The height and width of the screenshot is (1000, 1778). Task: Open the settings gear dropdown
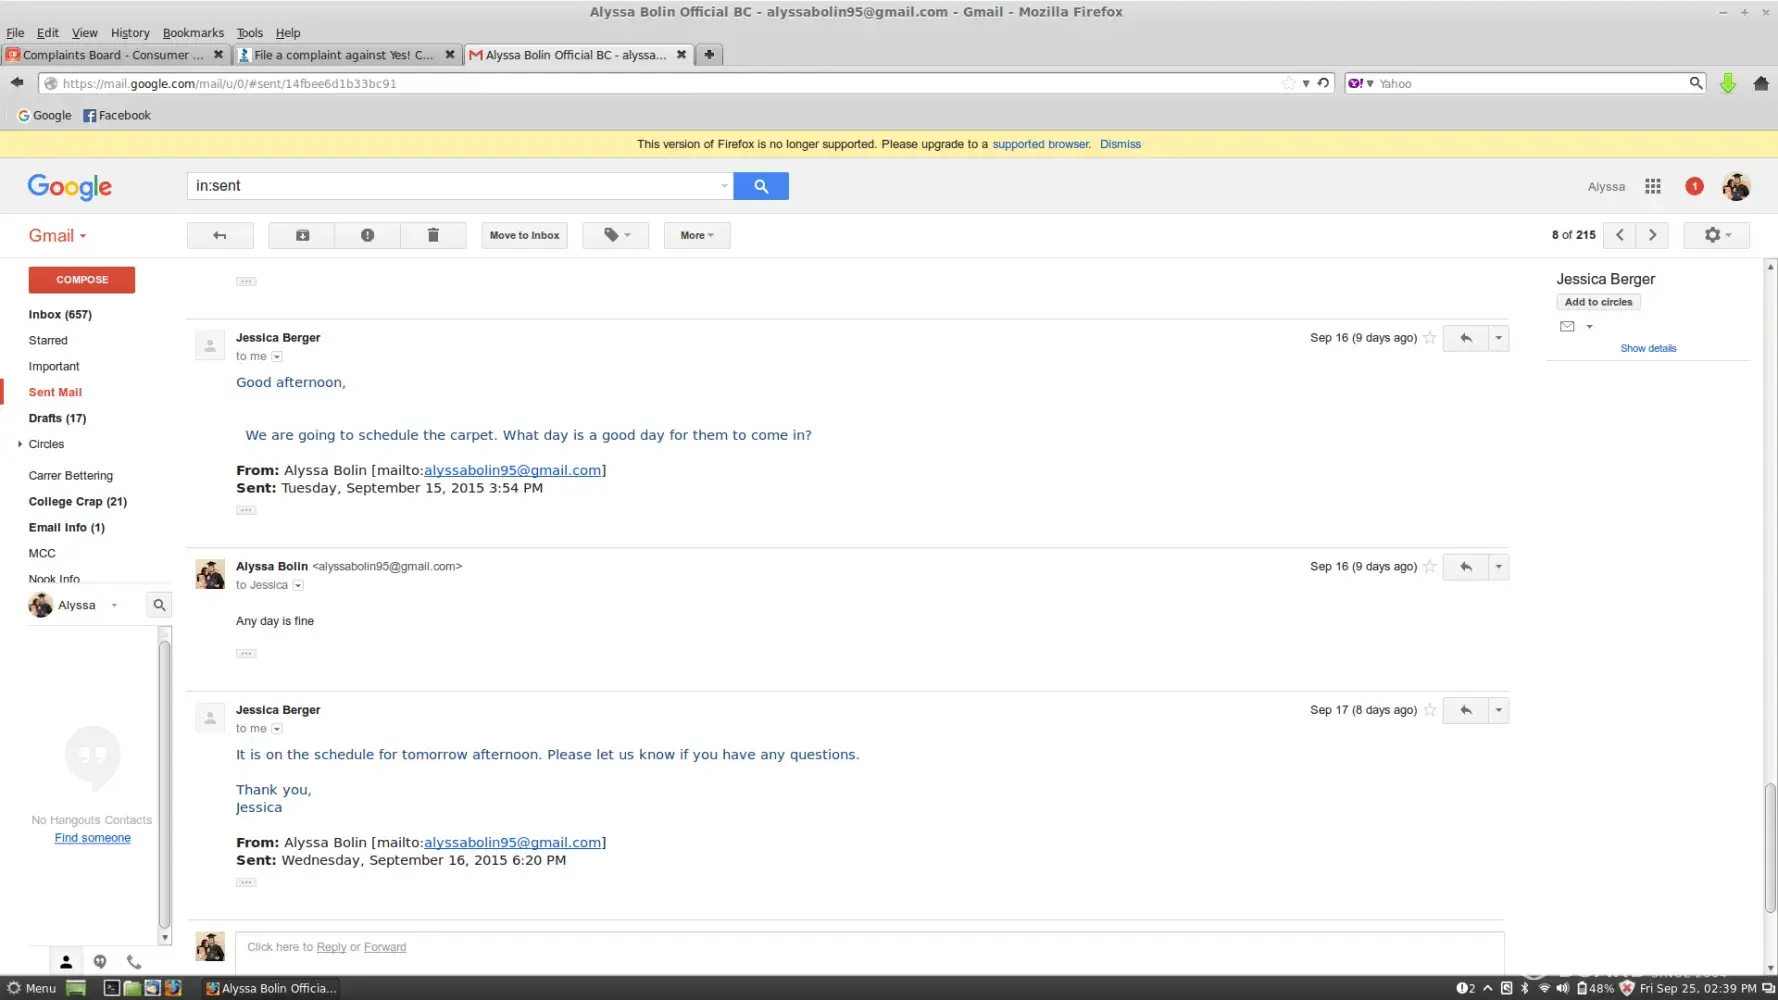pyautogui.click(x=1717, y=235)
